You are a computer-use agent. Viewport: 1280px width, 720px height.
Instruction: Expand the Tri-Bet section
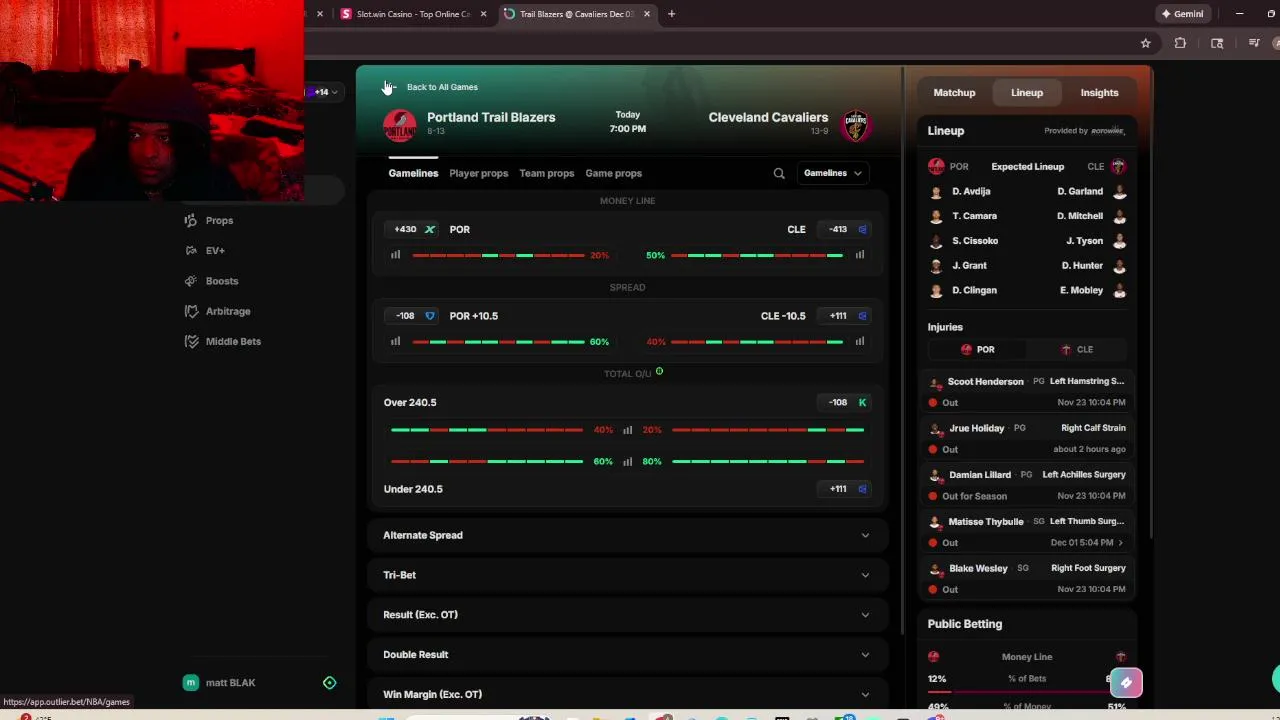[x=627, y=575]
